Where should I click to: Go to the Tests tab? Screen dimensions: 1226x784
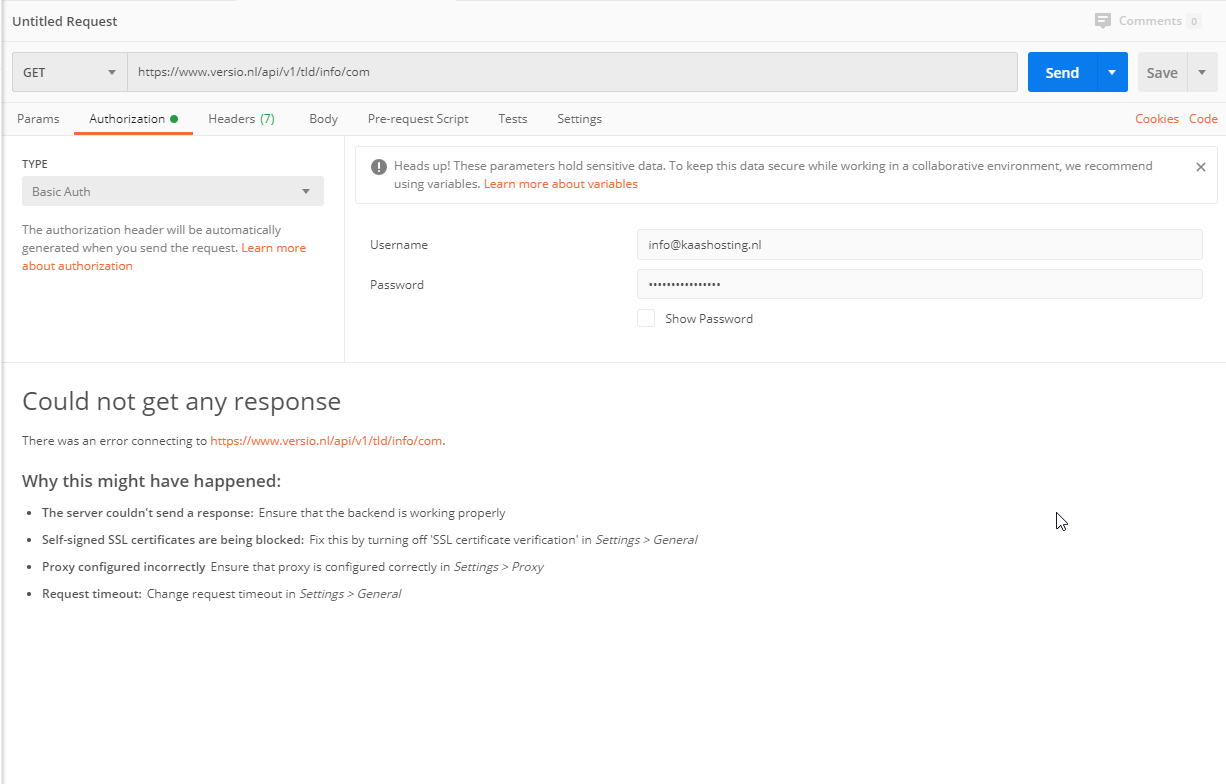(512, 119)
